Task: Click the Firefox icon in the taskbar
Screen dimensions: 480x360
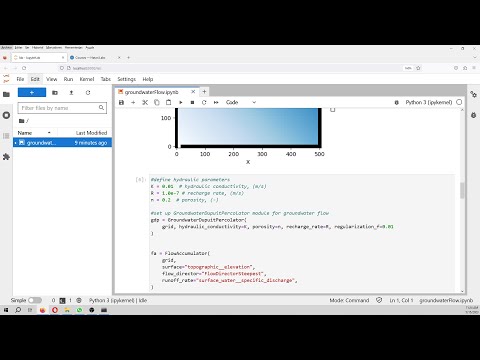Action: coord(43,310)
